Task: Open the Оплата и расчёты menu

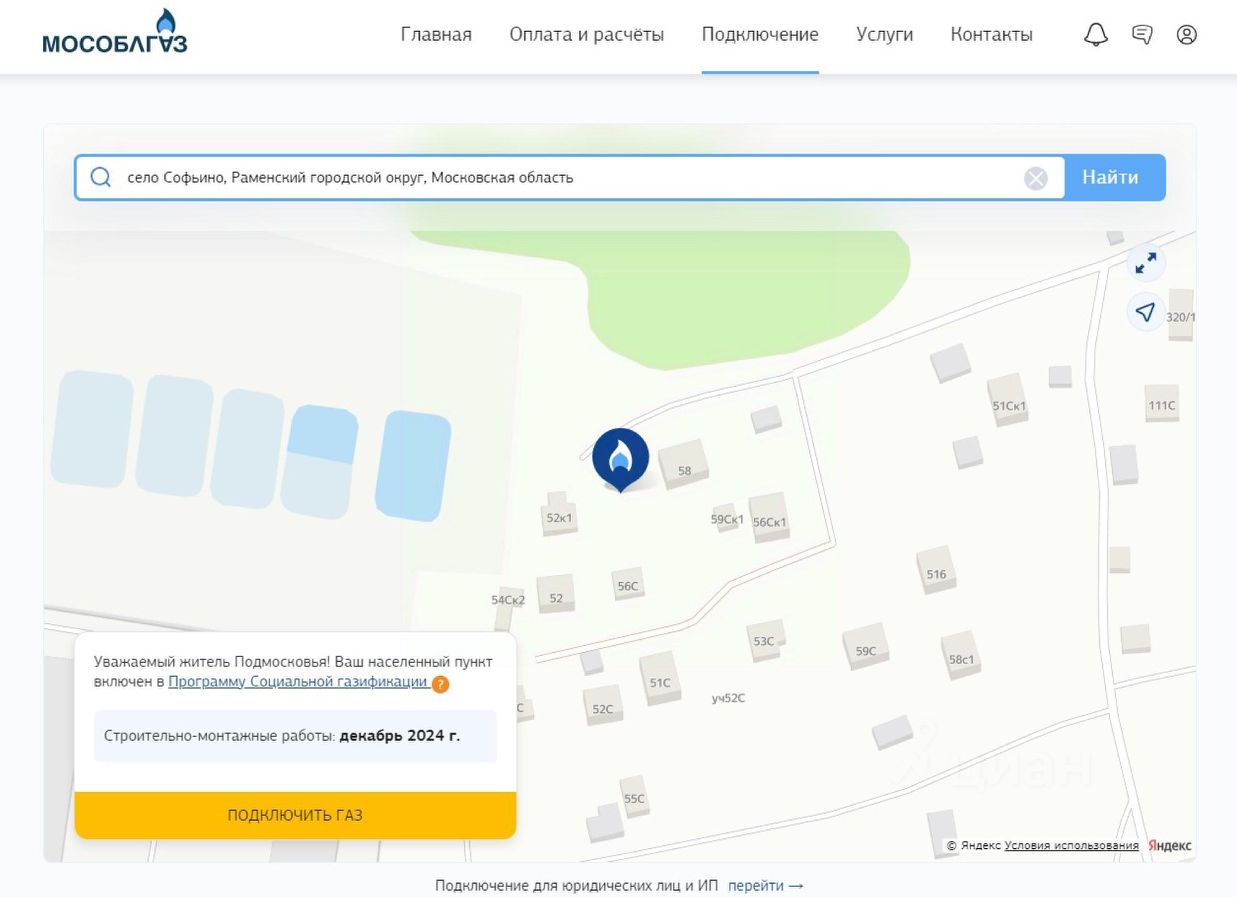Action: [x=586, y=35]
